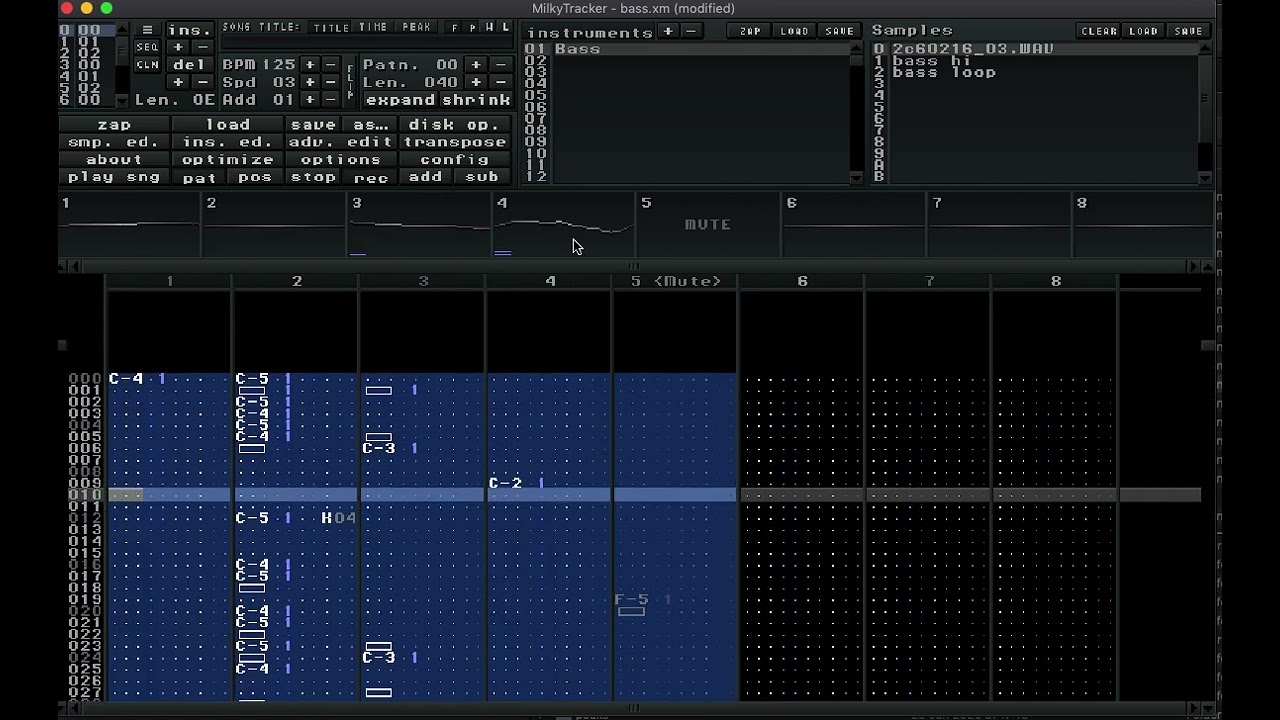Image resolution: width=1280 pixels, height=720 pixels.
Task: Decrease the Spd value with minus
Action: 331,82
